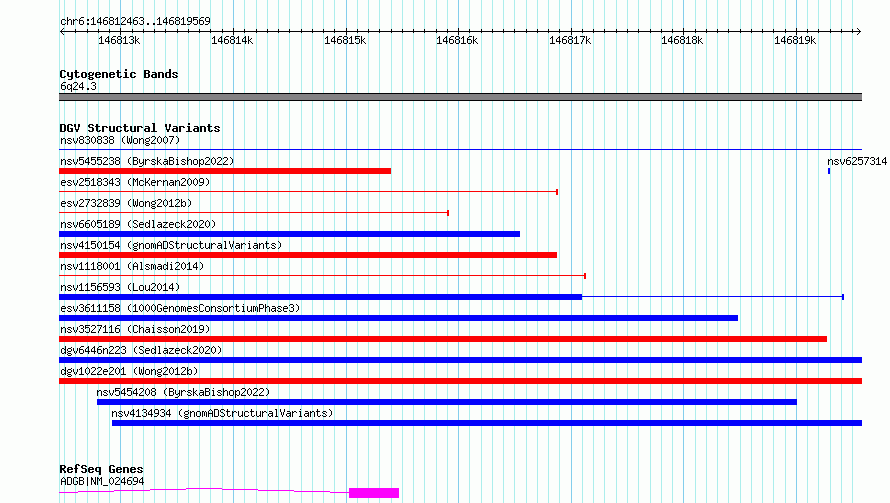Click the nsv3527116 (Chaisson2019) label
Image resolution: width=890 pixels, height=503 pixels.
point(135,329)
